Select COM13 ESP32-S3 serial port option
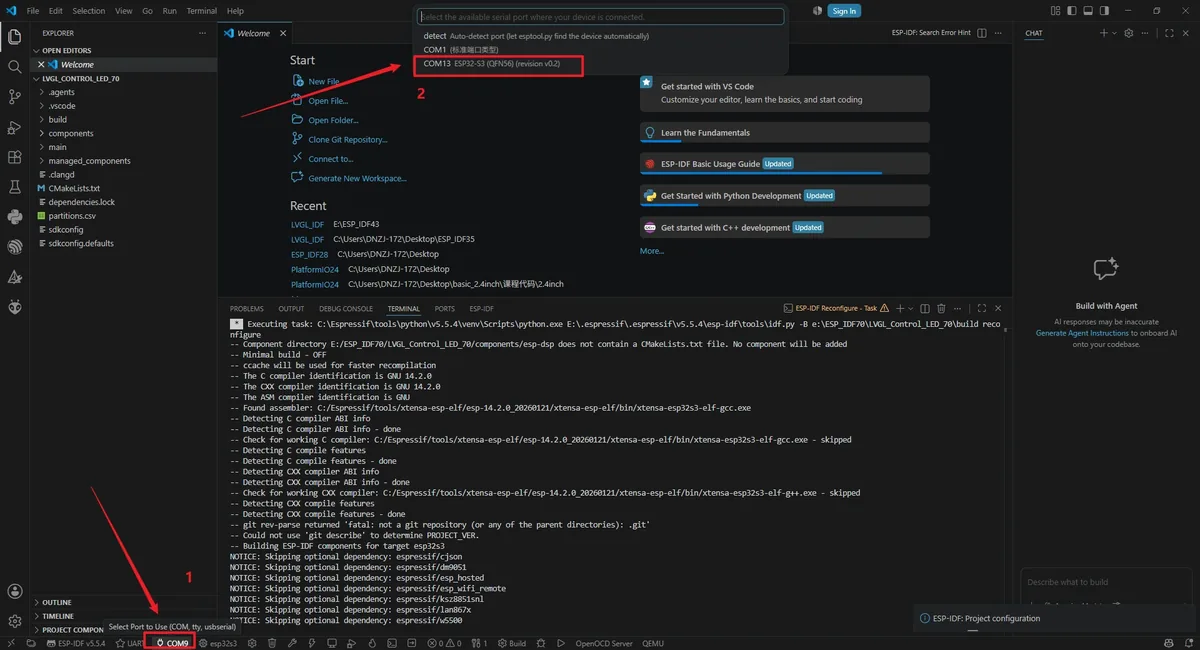The height and width of the screenshot is (650, 1200). click(599, 63)
